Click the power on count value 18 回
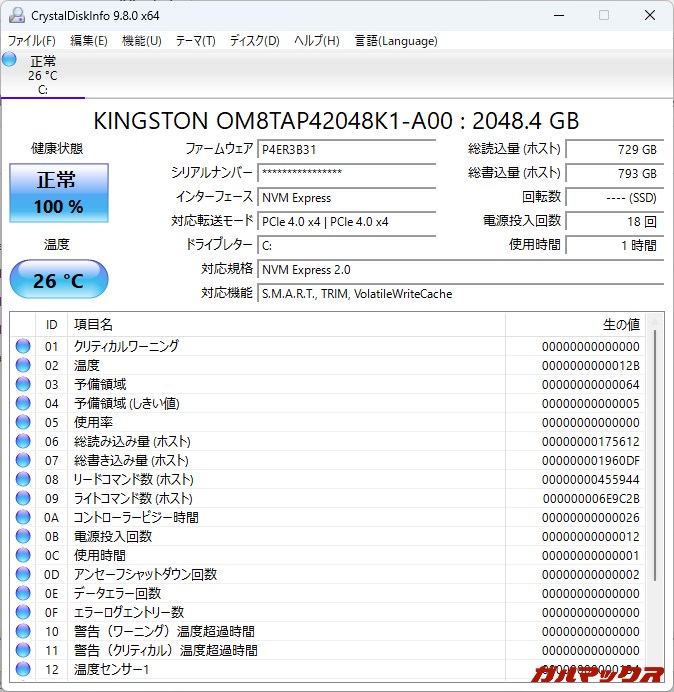 614,222
